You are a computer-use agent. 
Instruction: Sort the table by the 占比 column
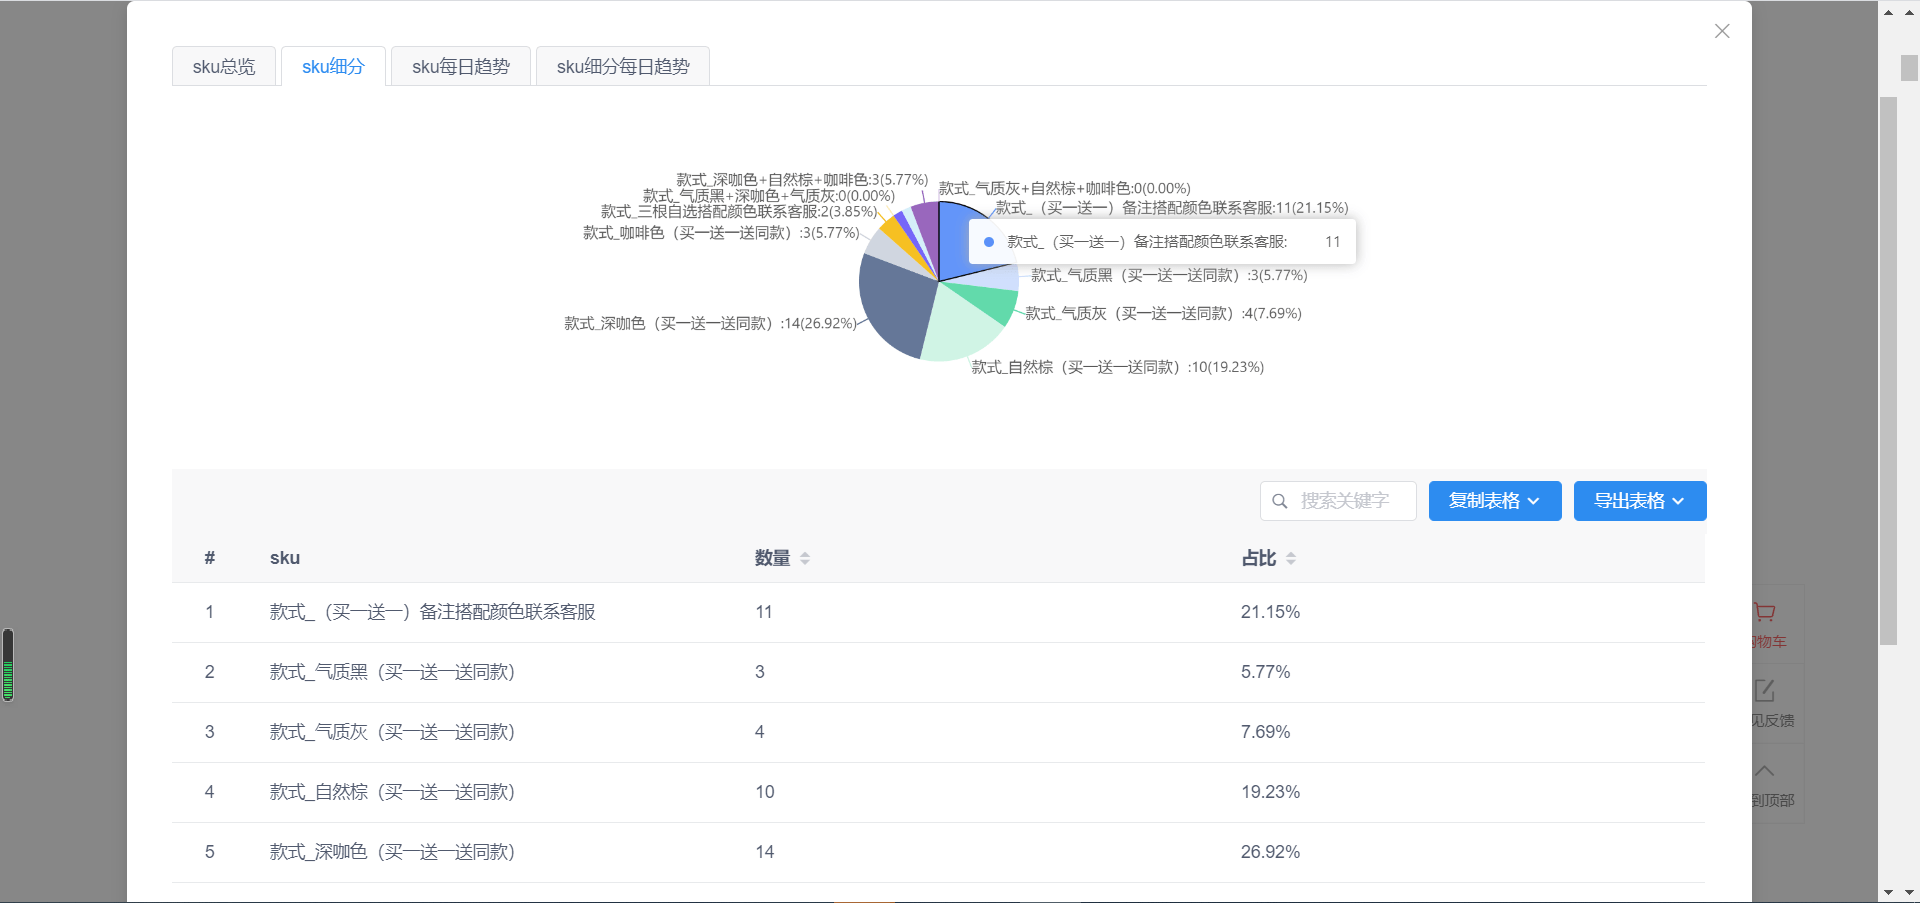point(1290,559)
